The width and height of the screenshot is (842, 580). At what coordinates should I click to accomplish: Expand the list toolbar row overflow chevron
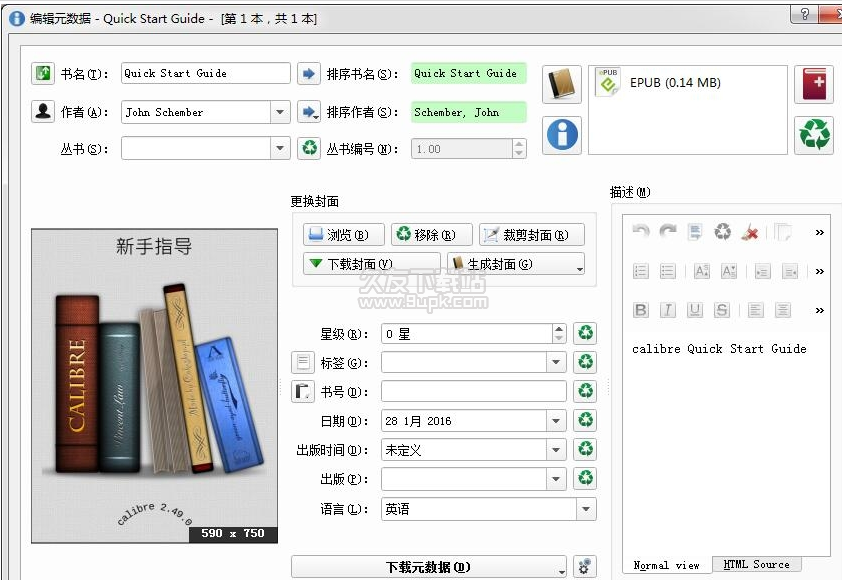click(x=819, y=271)
